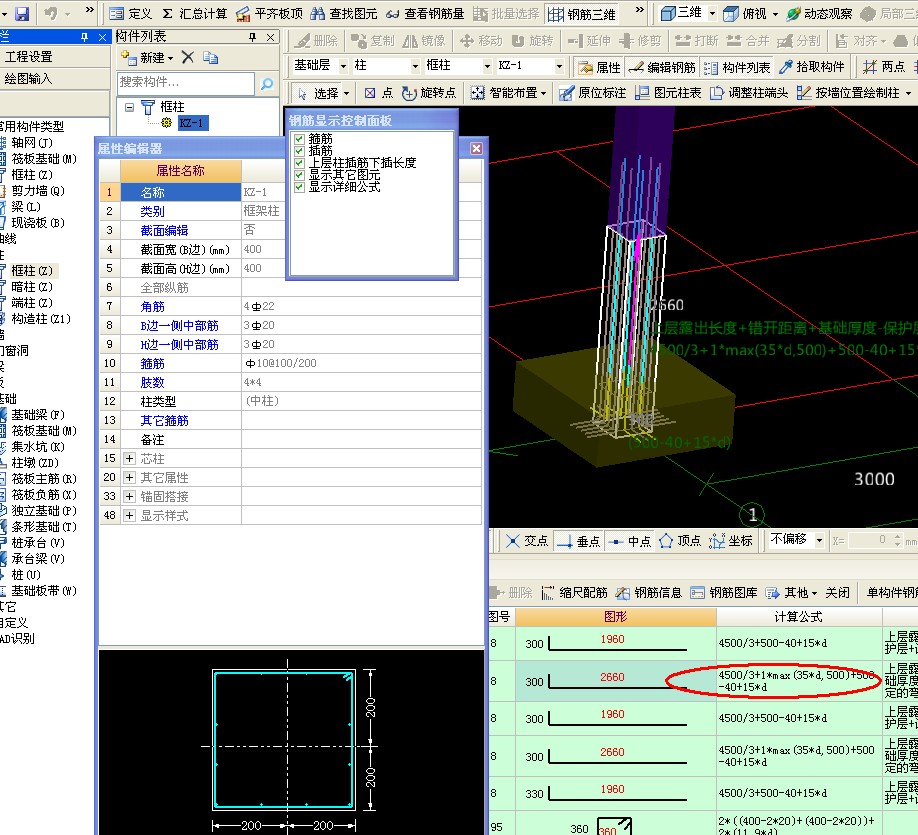
Task: Click the 角筋 property link
Action: [x=152, y=307]
